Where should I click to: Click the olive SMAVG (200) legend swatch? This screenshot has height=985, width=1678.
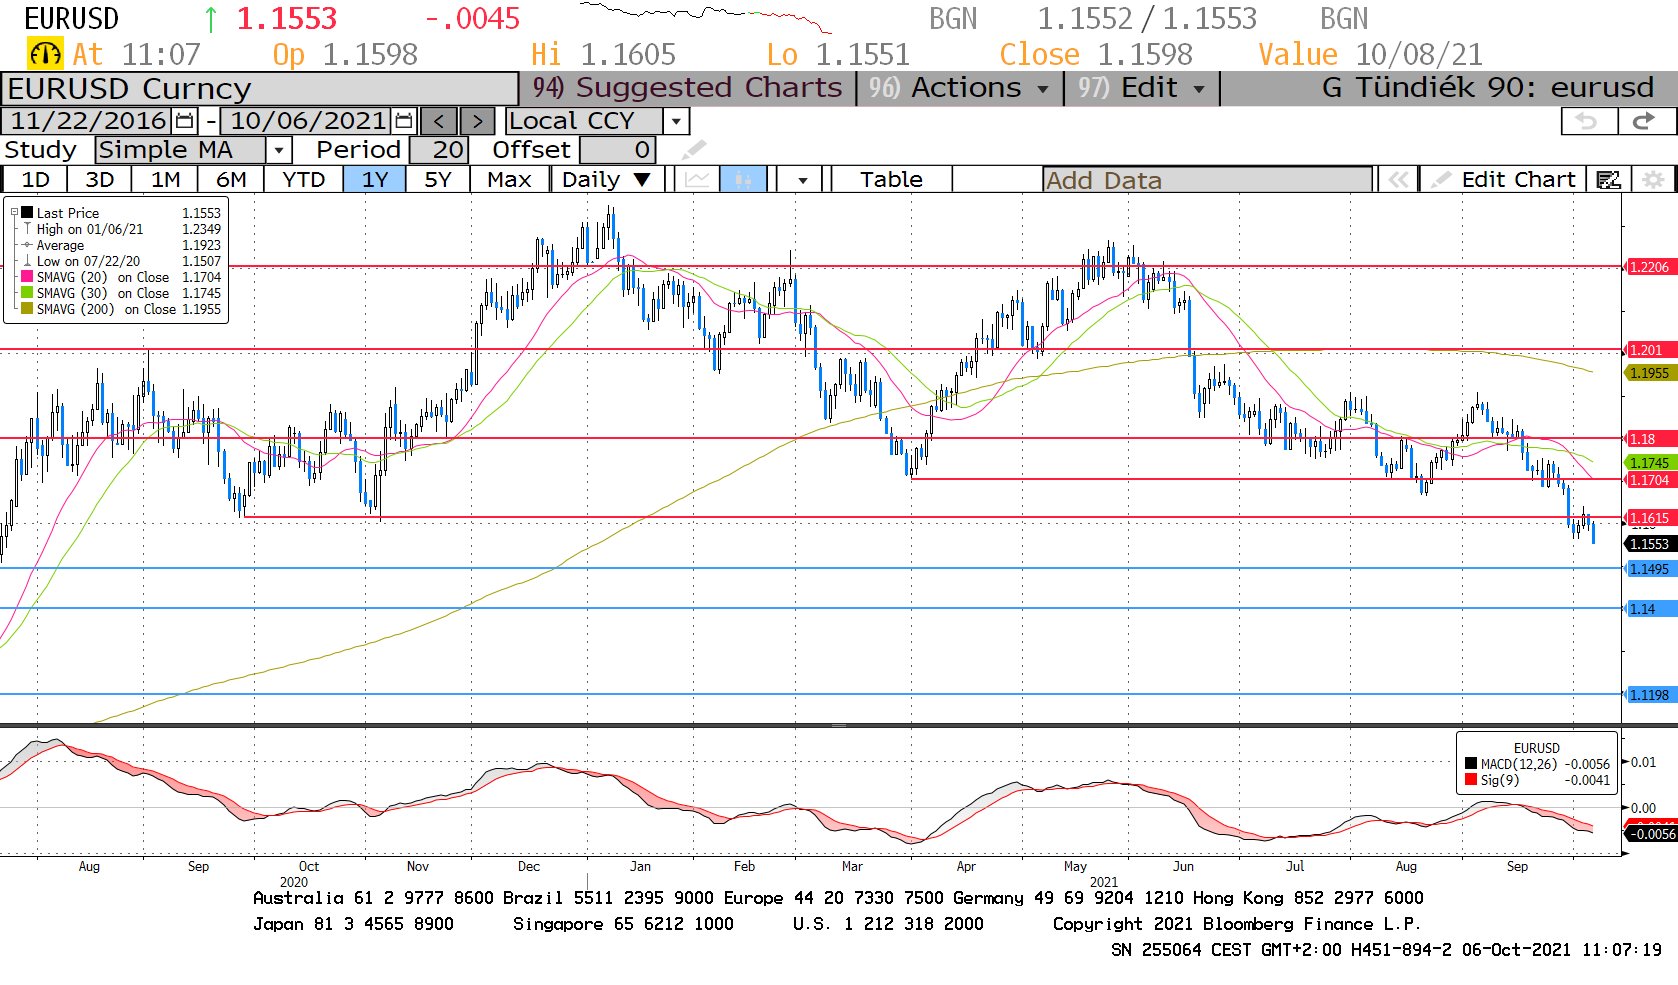coord(27,309)
